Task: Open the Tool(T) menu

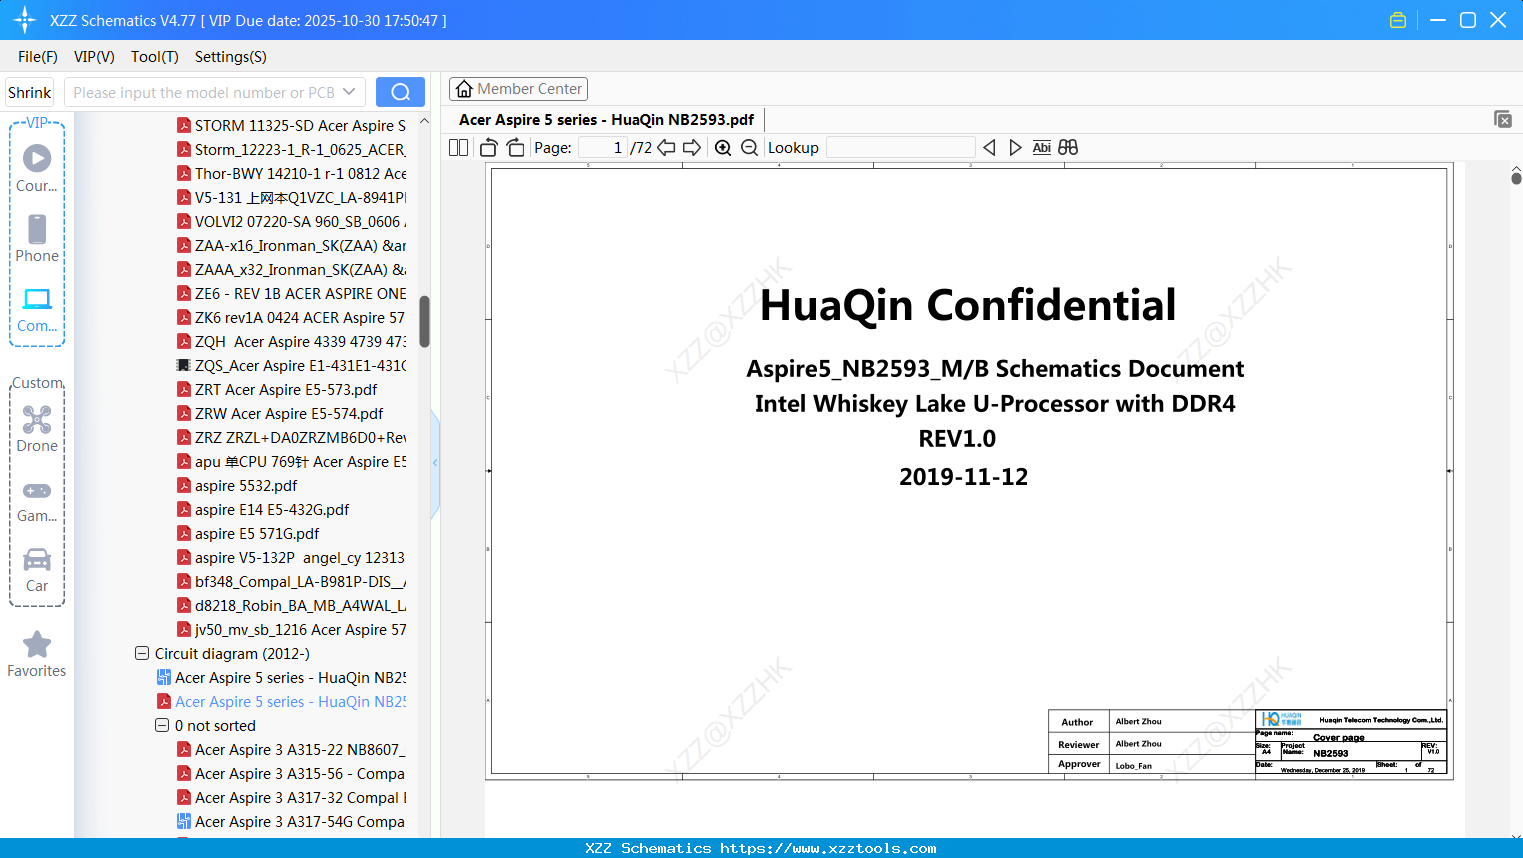Action: click(155, 57)
